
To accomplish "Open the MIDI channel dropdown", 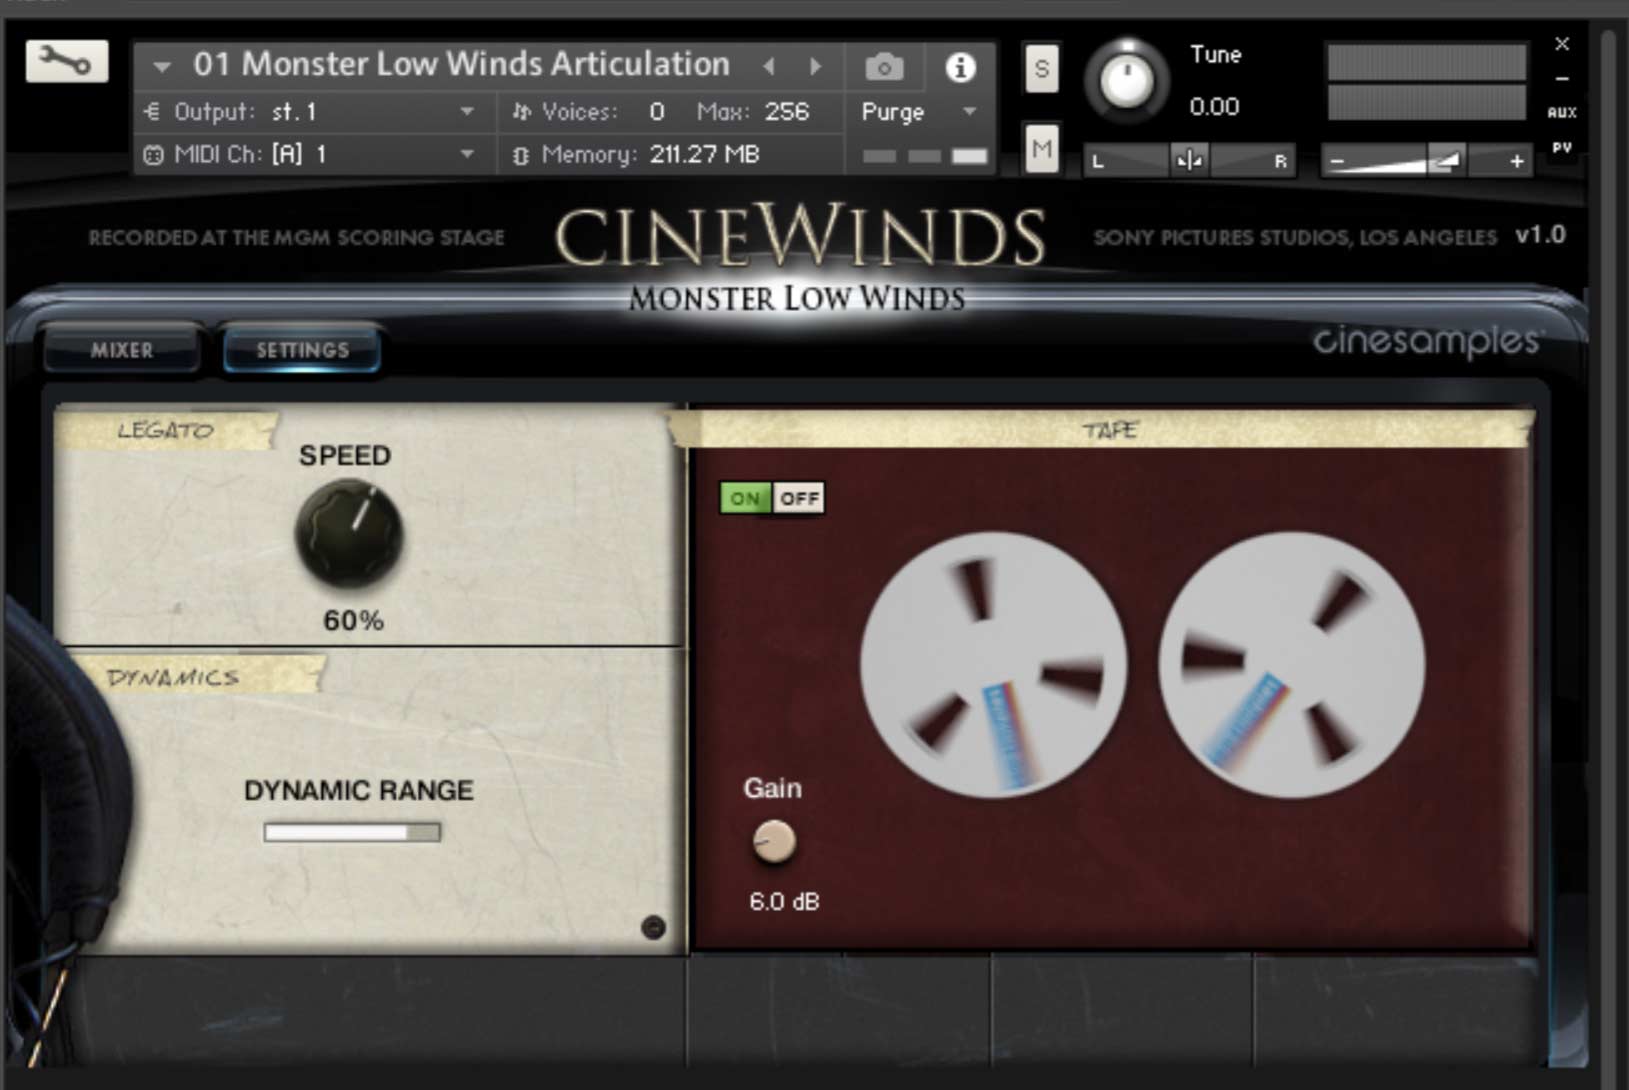I will 466,154.
